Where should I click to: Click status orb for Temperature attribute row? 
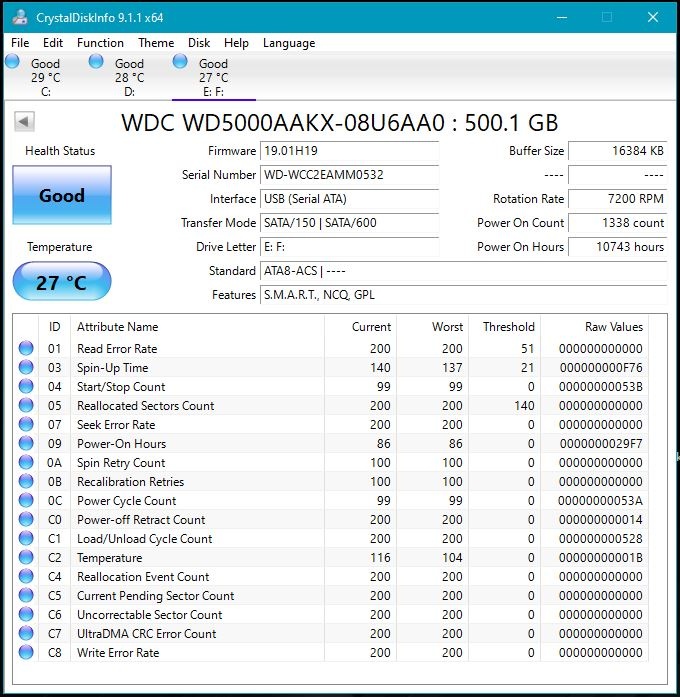tap(26, 557)
